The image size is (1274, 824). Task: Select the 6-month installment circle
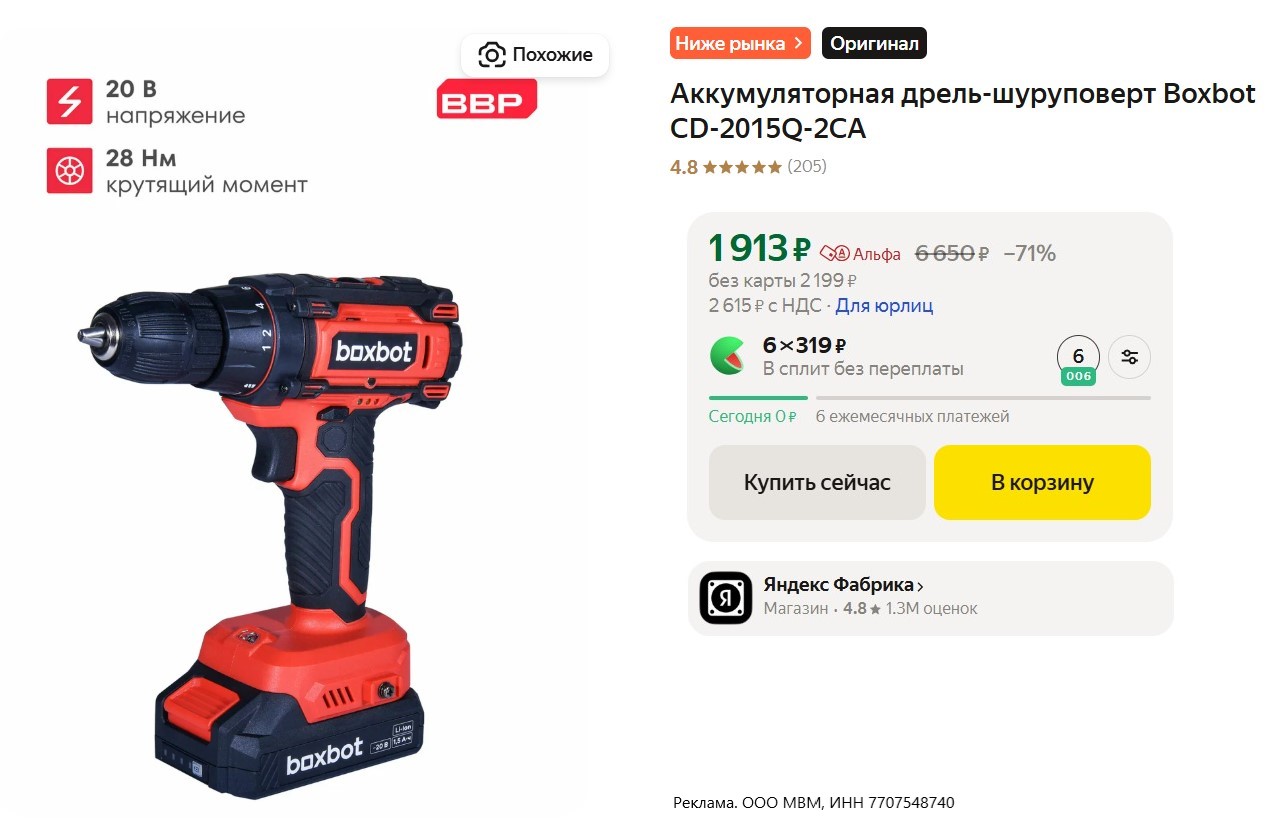pos(1078,357)
